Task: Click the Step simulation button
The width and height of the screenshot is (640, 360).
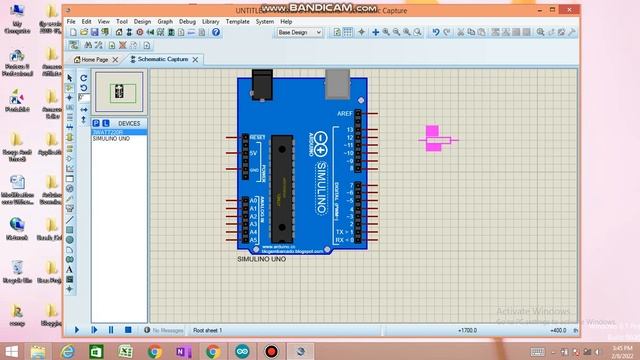Action: point(94,330)
